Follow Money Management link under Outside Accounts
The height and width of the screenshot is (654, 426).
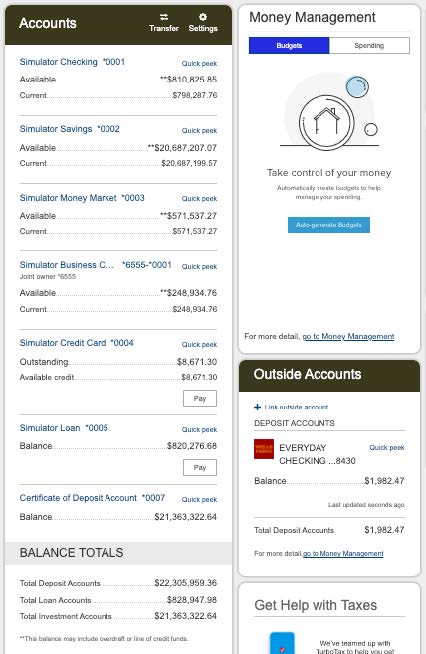tap(343, 553)
